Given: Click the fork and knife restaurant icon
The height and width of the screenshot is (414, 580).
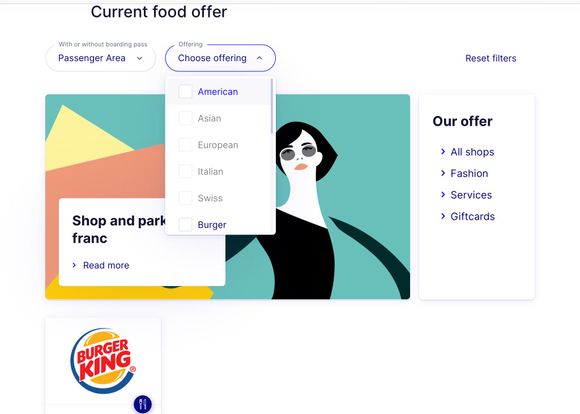Looking at the screenshot, I should click(x=142, y=404).
